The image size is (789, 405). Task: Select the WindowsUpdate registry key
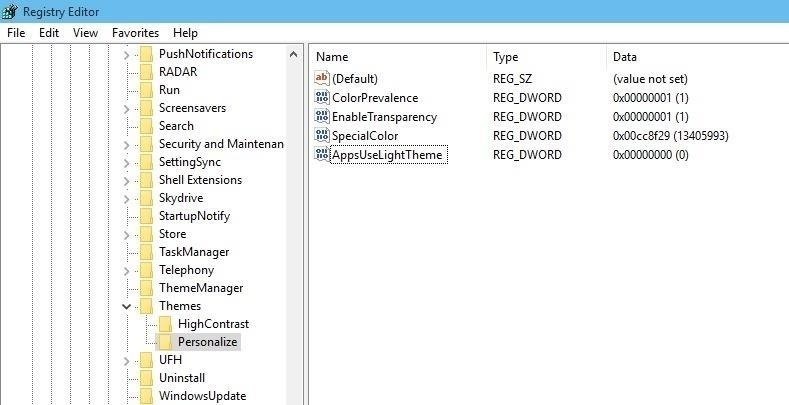pos(201,396)
